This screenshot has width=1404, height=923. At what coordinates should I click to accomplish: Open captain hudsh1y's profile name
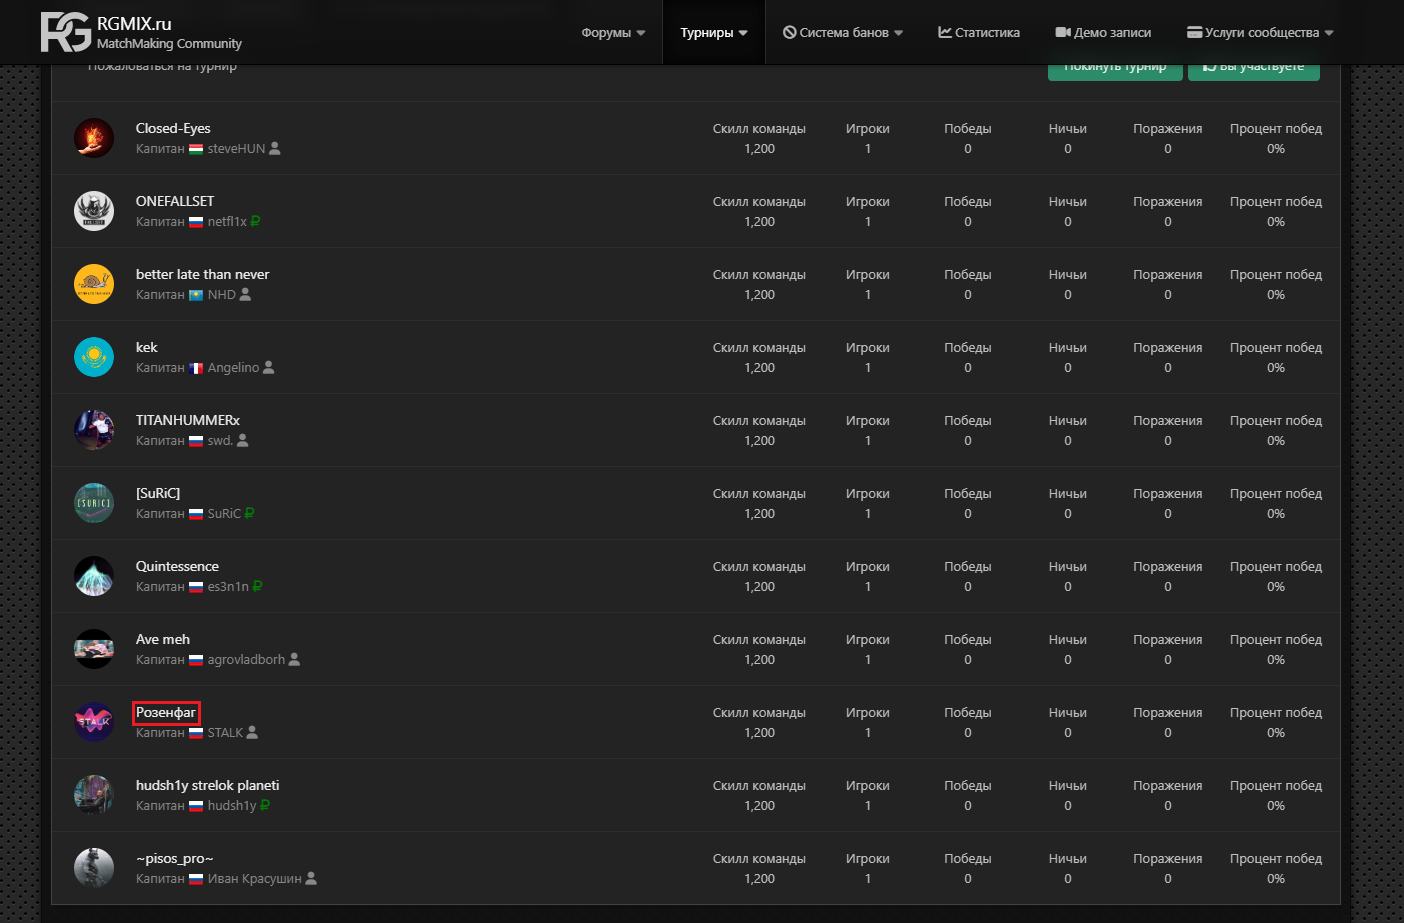[x=232, y=806]
